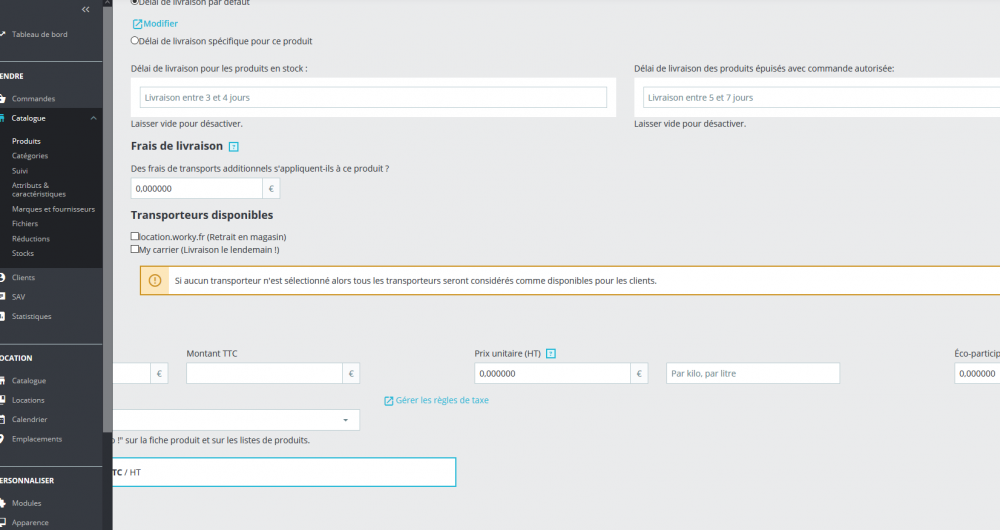Click the in-stock delivery delay field
The image size is (1000, 530).
tap(373, 98)
